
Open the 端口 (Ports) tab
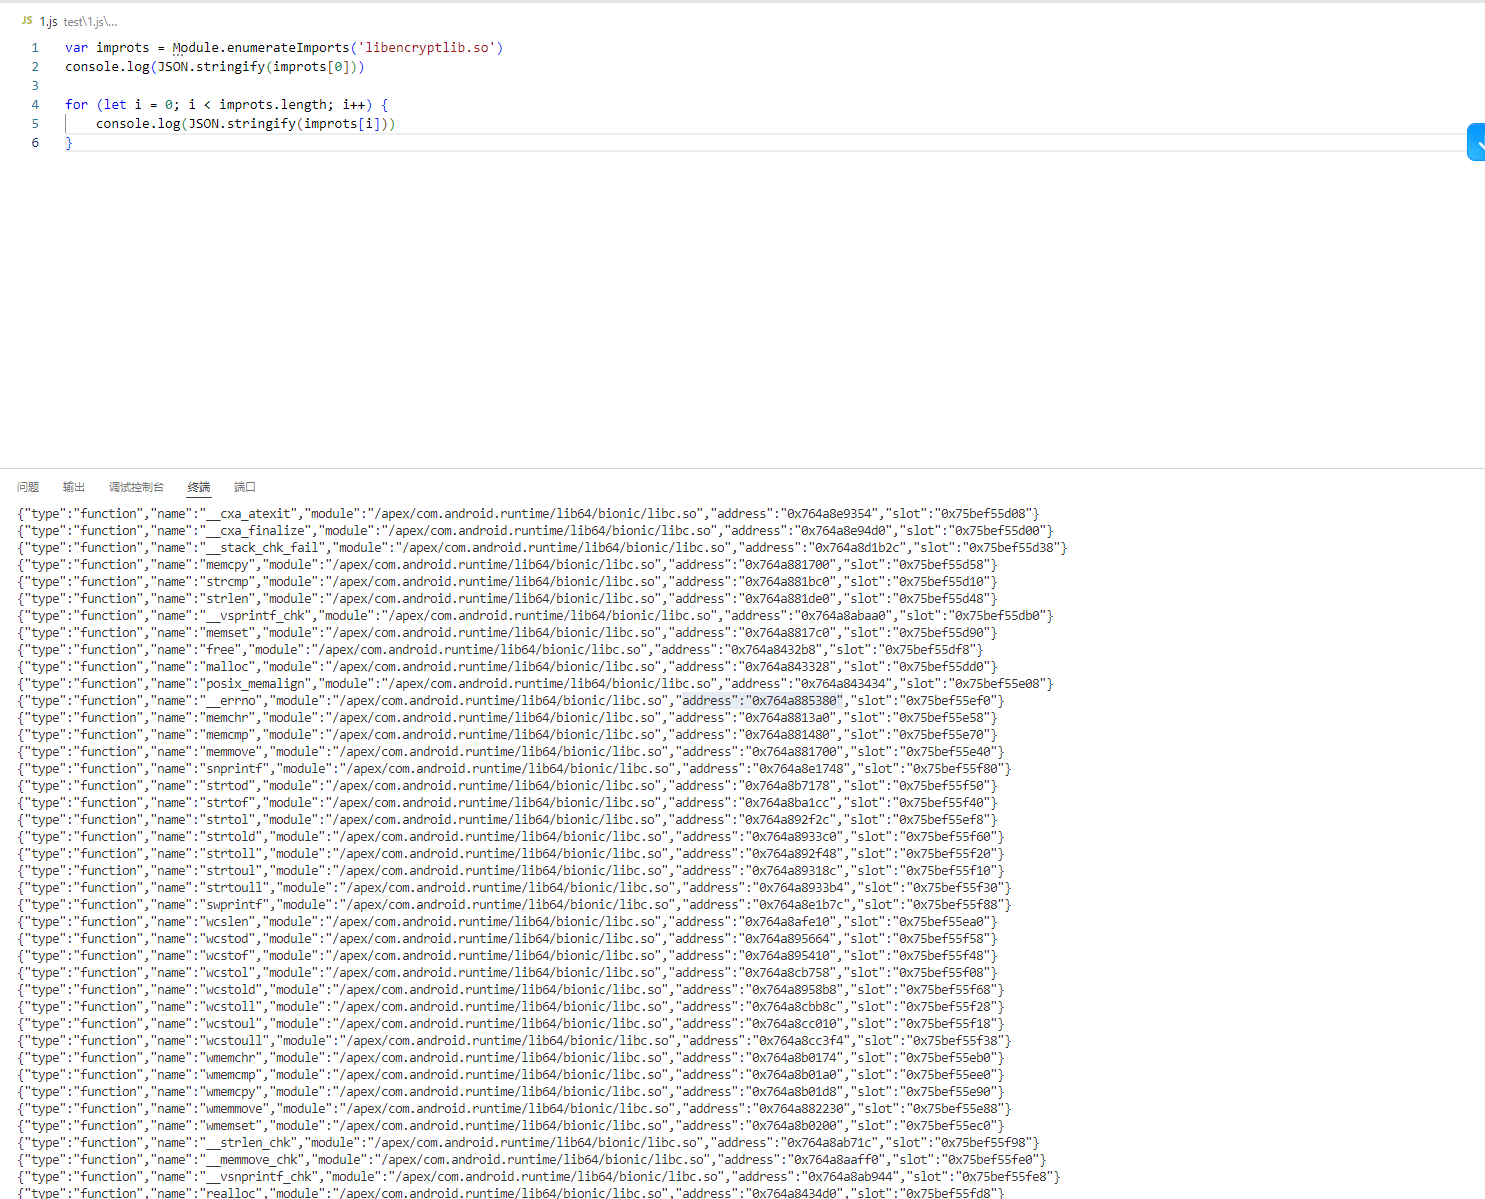click(x=245, y=487)
